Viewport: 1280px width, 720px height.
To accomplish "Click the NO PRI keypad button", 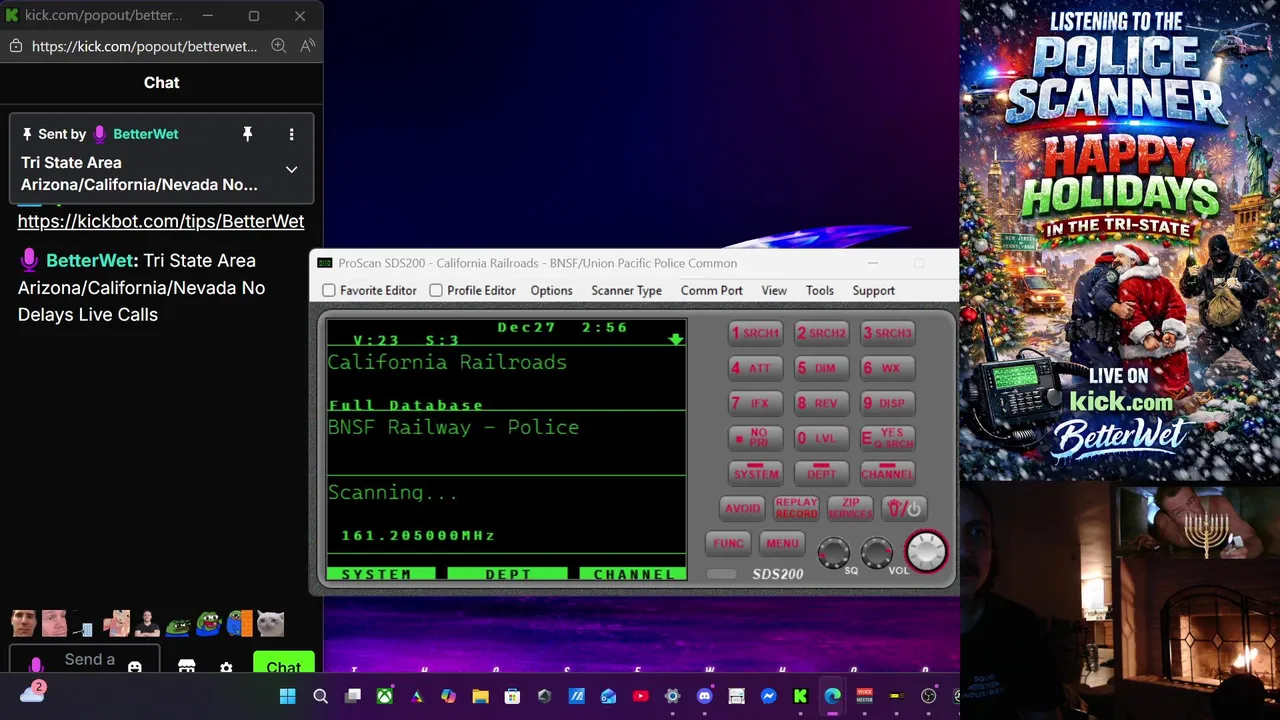I will click(755, 438).
